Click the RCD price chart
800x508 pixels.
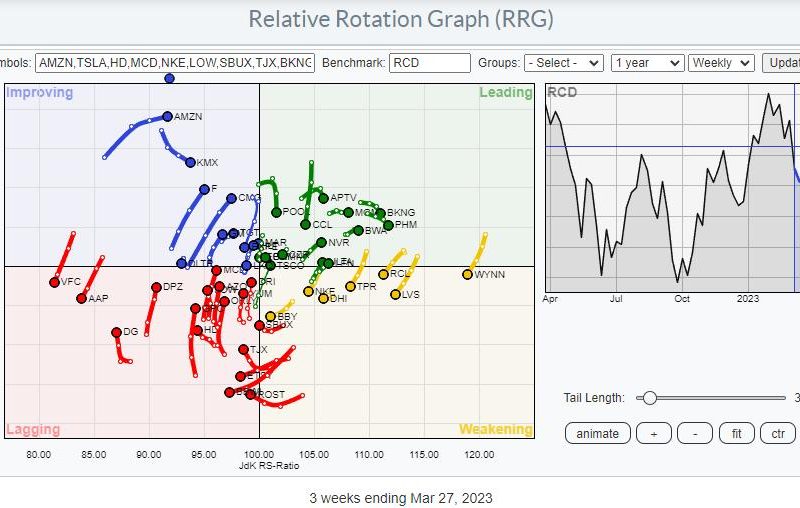tap(672, 188)
